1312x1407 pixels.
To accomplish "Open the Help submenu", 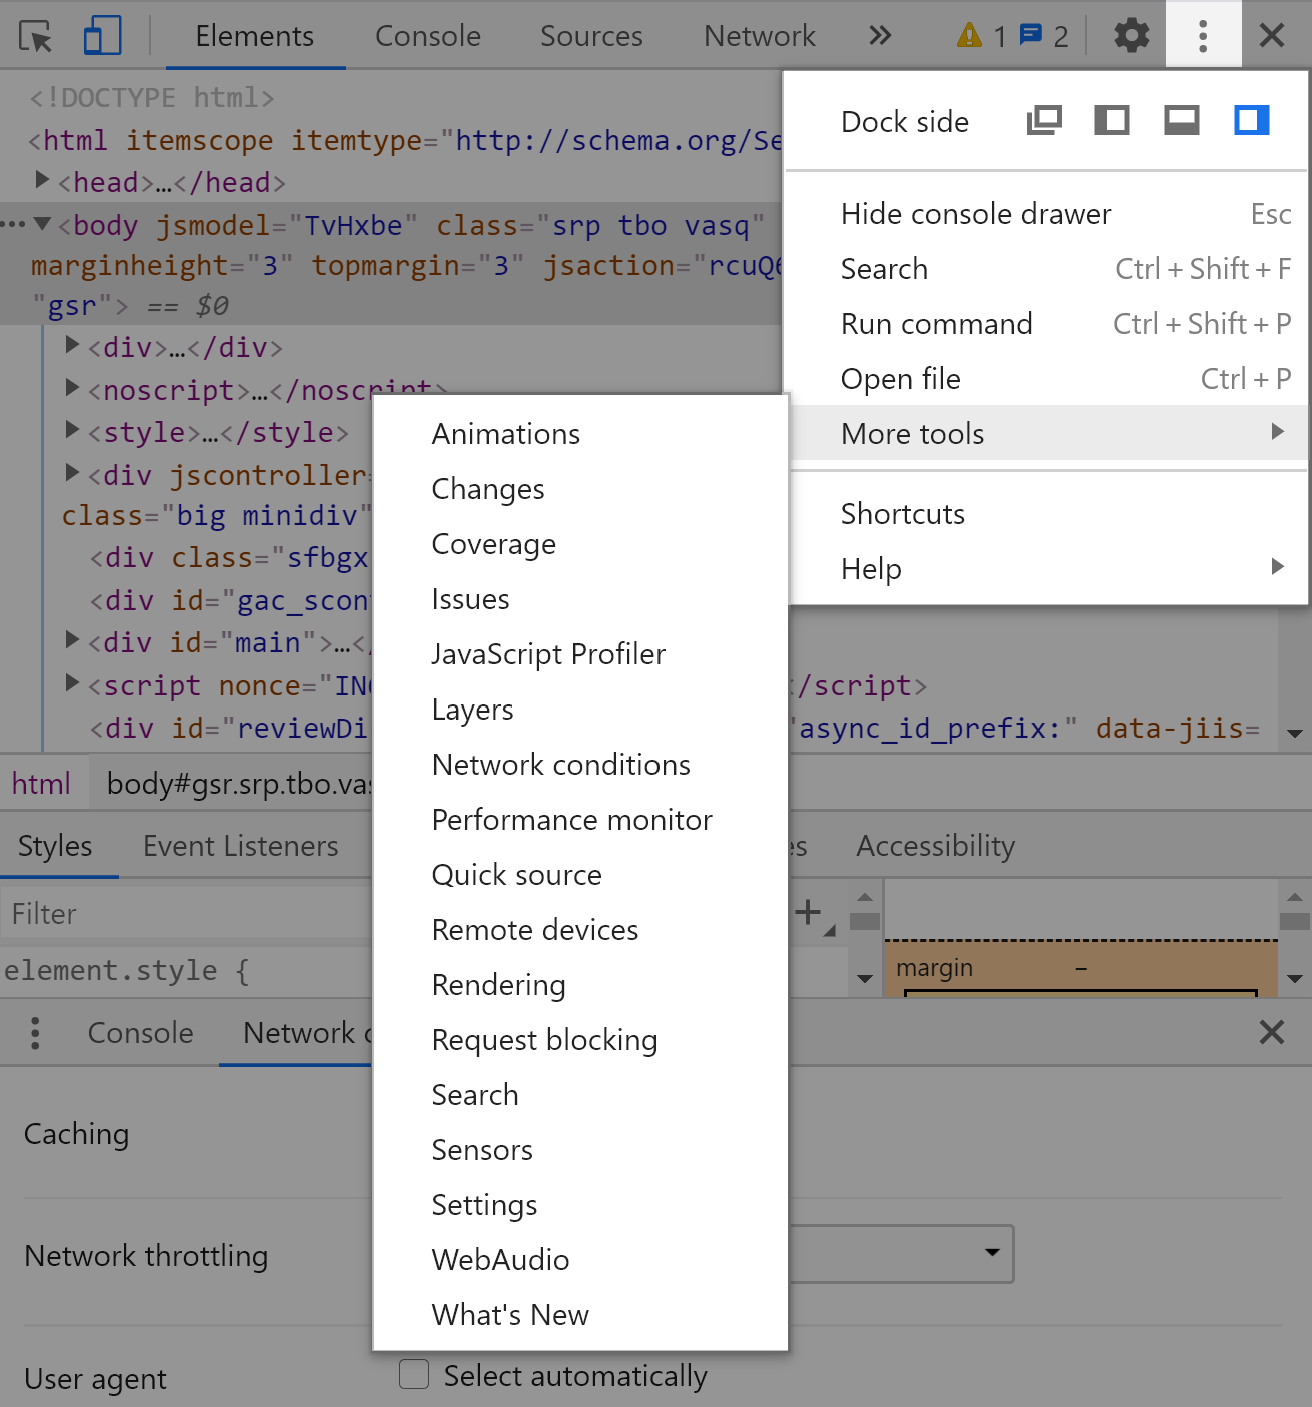I will 1047,568.
